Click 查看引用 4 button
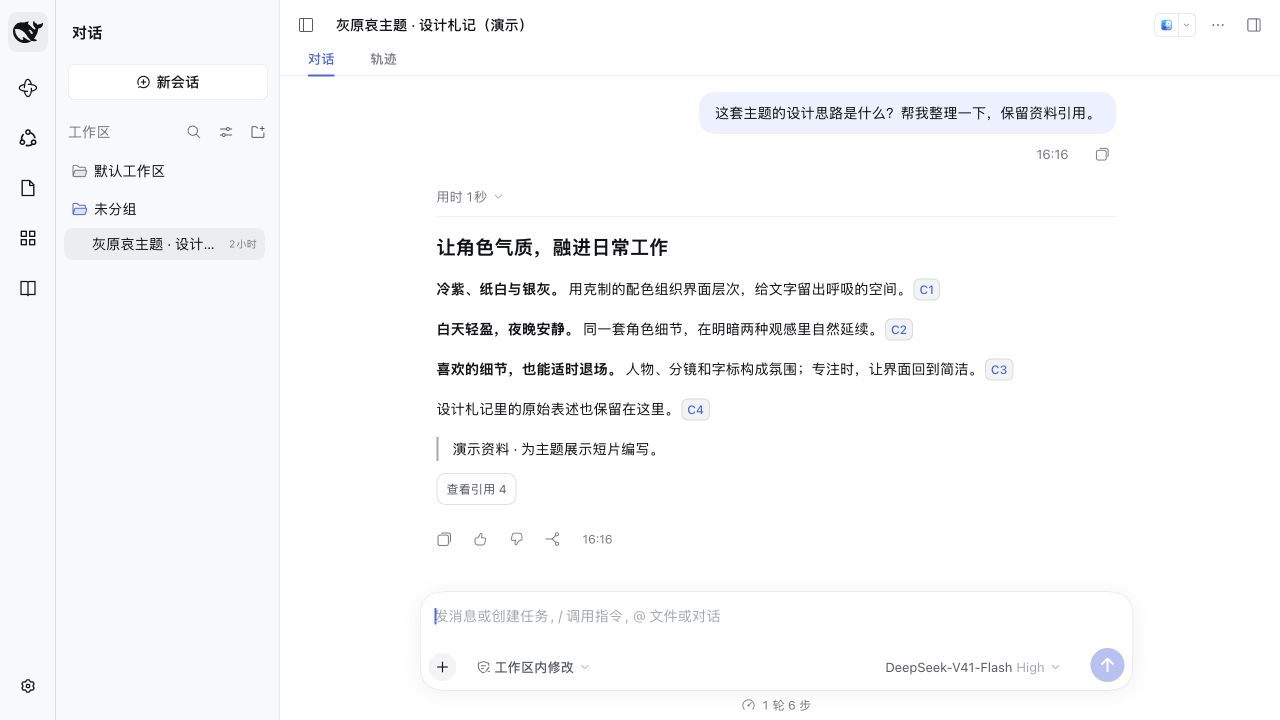1280x720 pixels. 476,489
